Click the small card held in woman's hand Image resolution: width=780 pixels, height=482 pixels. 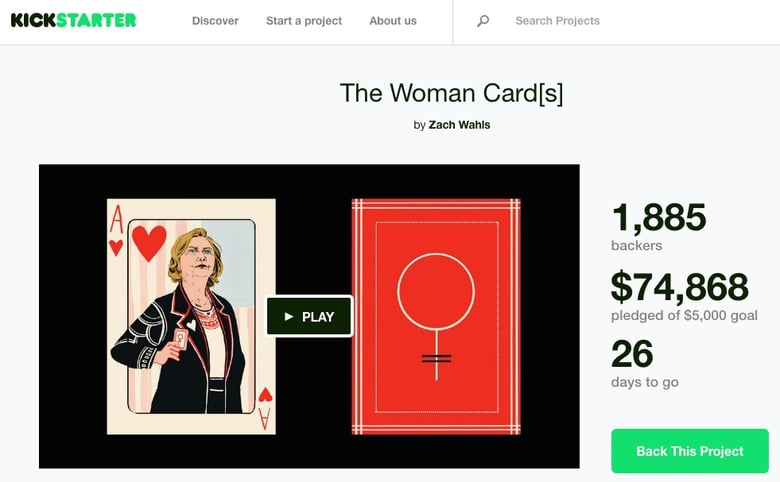click(x=181, y=339)
